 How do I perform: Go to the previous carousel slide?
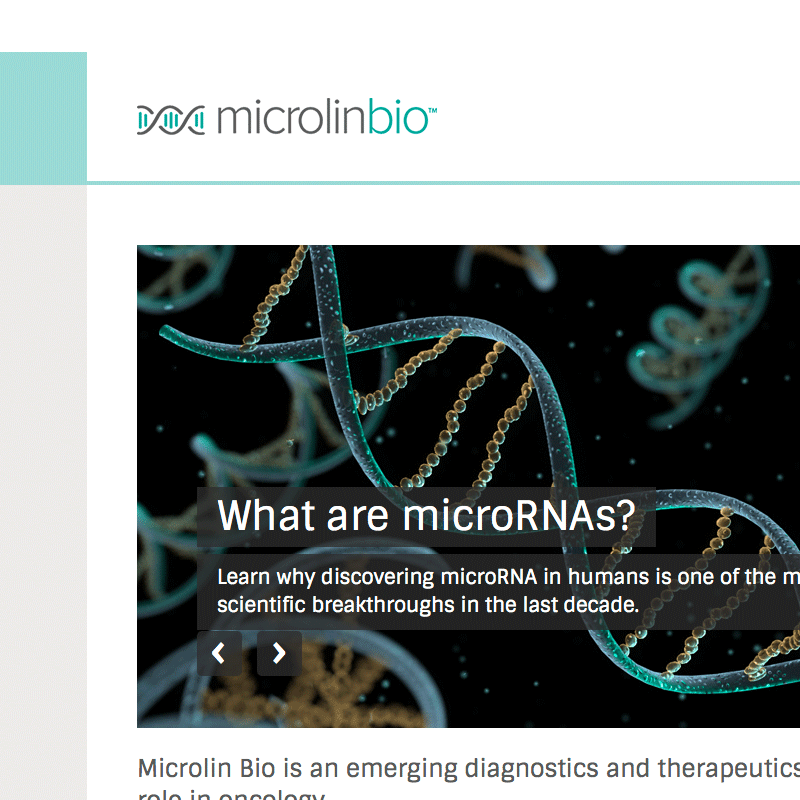(x=219, y=654)
